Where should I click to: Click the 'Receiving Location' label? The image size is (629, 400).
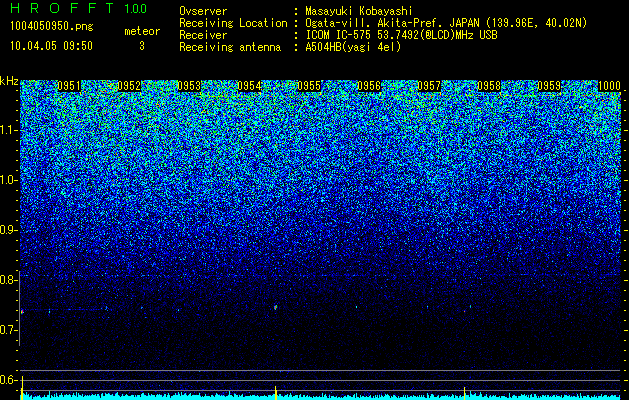click(233, 23)
